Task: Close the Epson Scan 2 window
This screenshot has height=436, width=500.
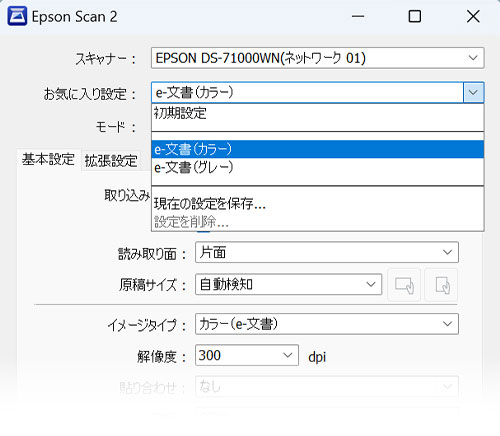Action: click(x=473, y=16)
